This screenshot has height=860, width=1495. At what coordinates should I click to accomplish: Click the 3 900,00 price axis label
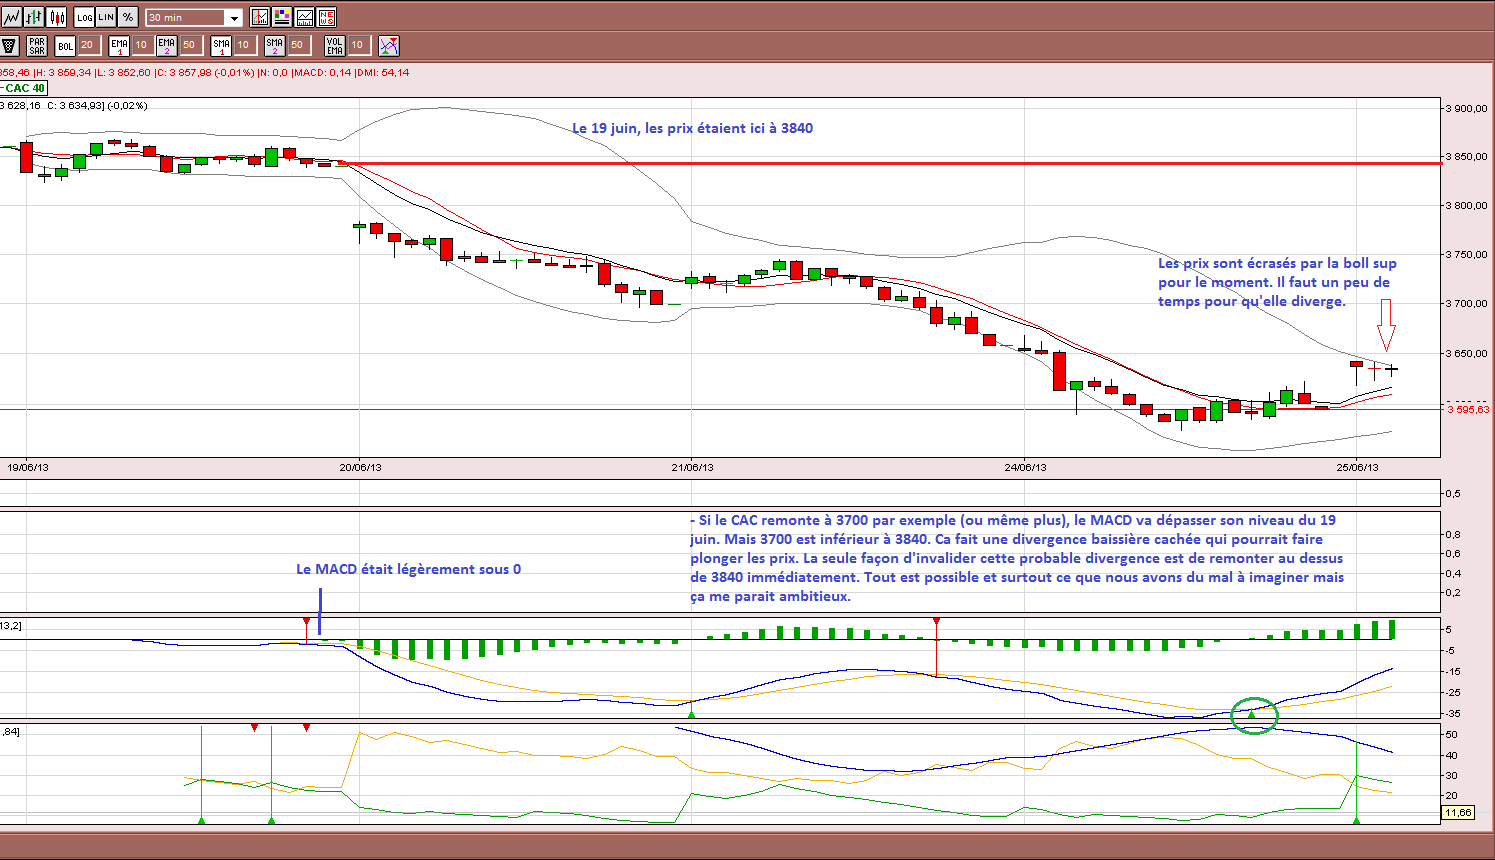point(1467,108)
